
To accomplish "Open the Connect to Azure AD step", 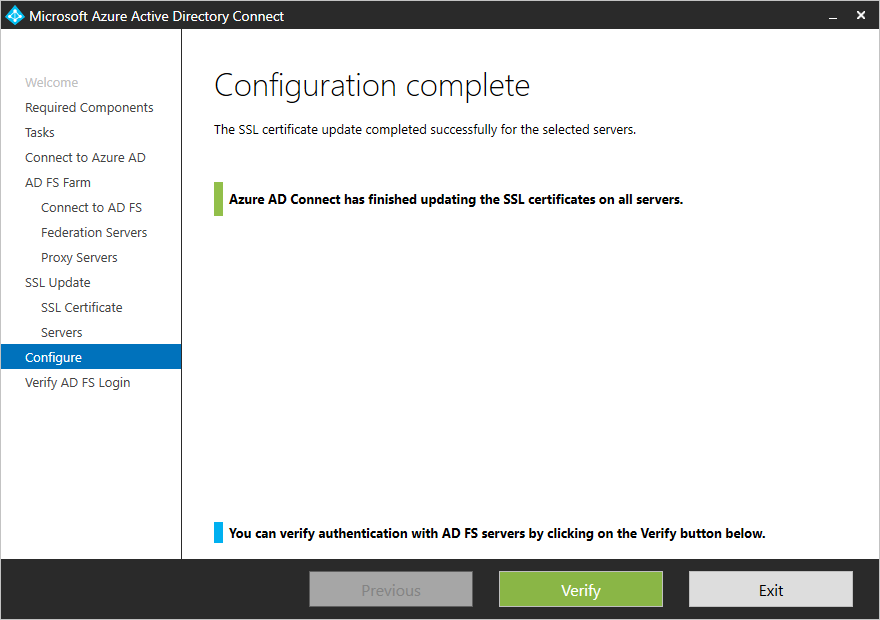I will [x=85, y=158].
